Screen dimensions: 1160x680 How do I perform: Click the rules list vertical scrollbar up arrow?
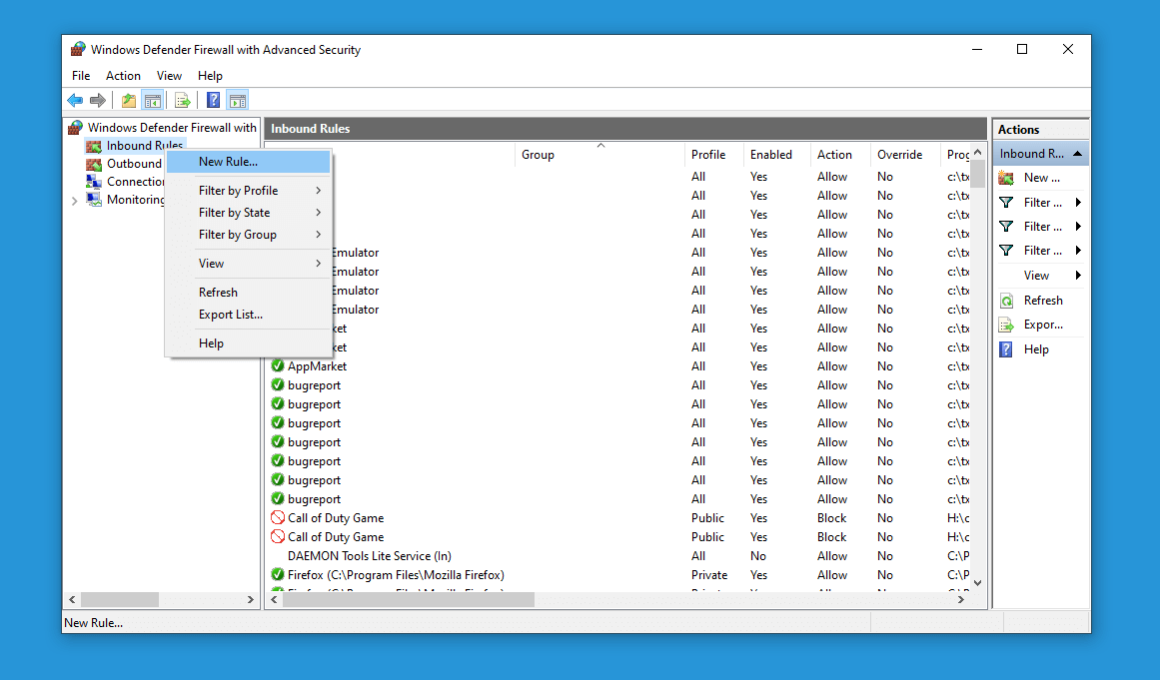coord(978,152)
